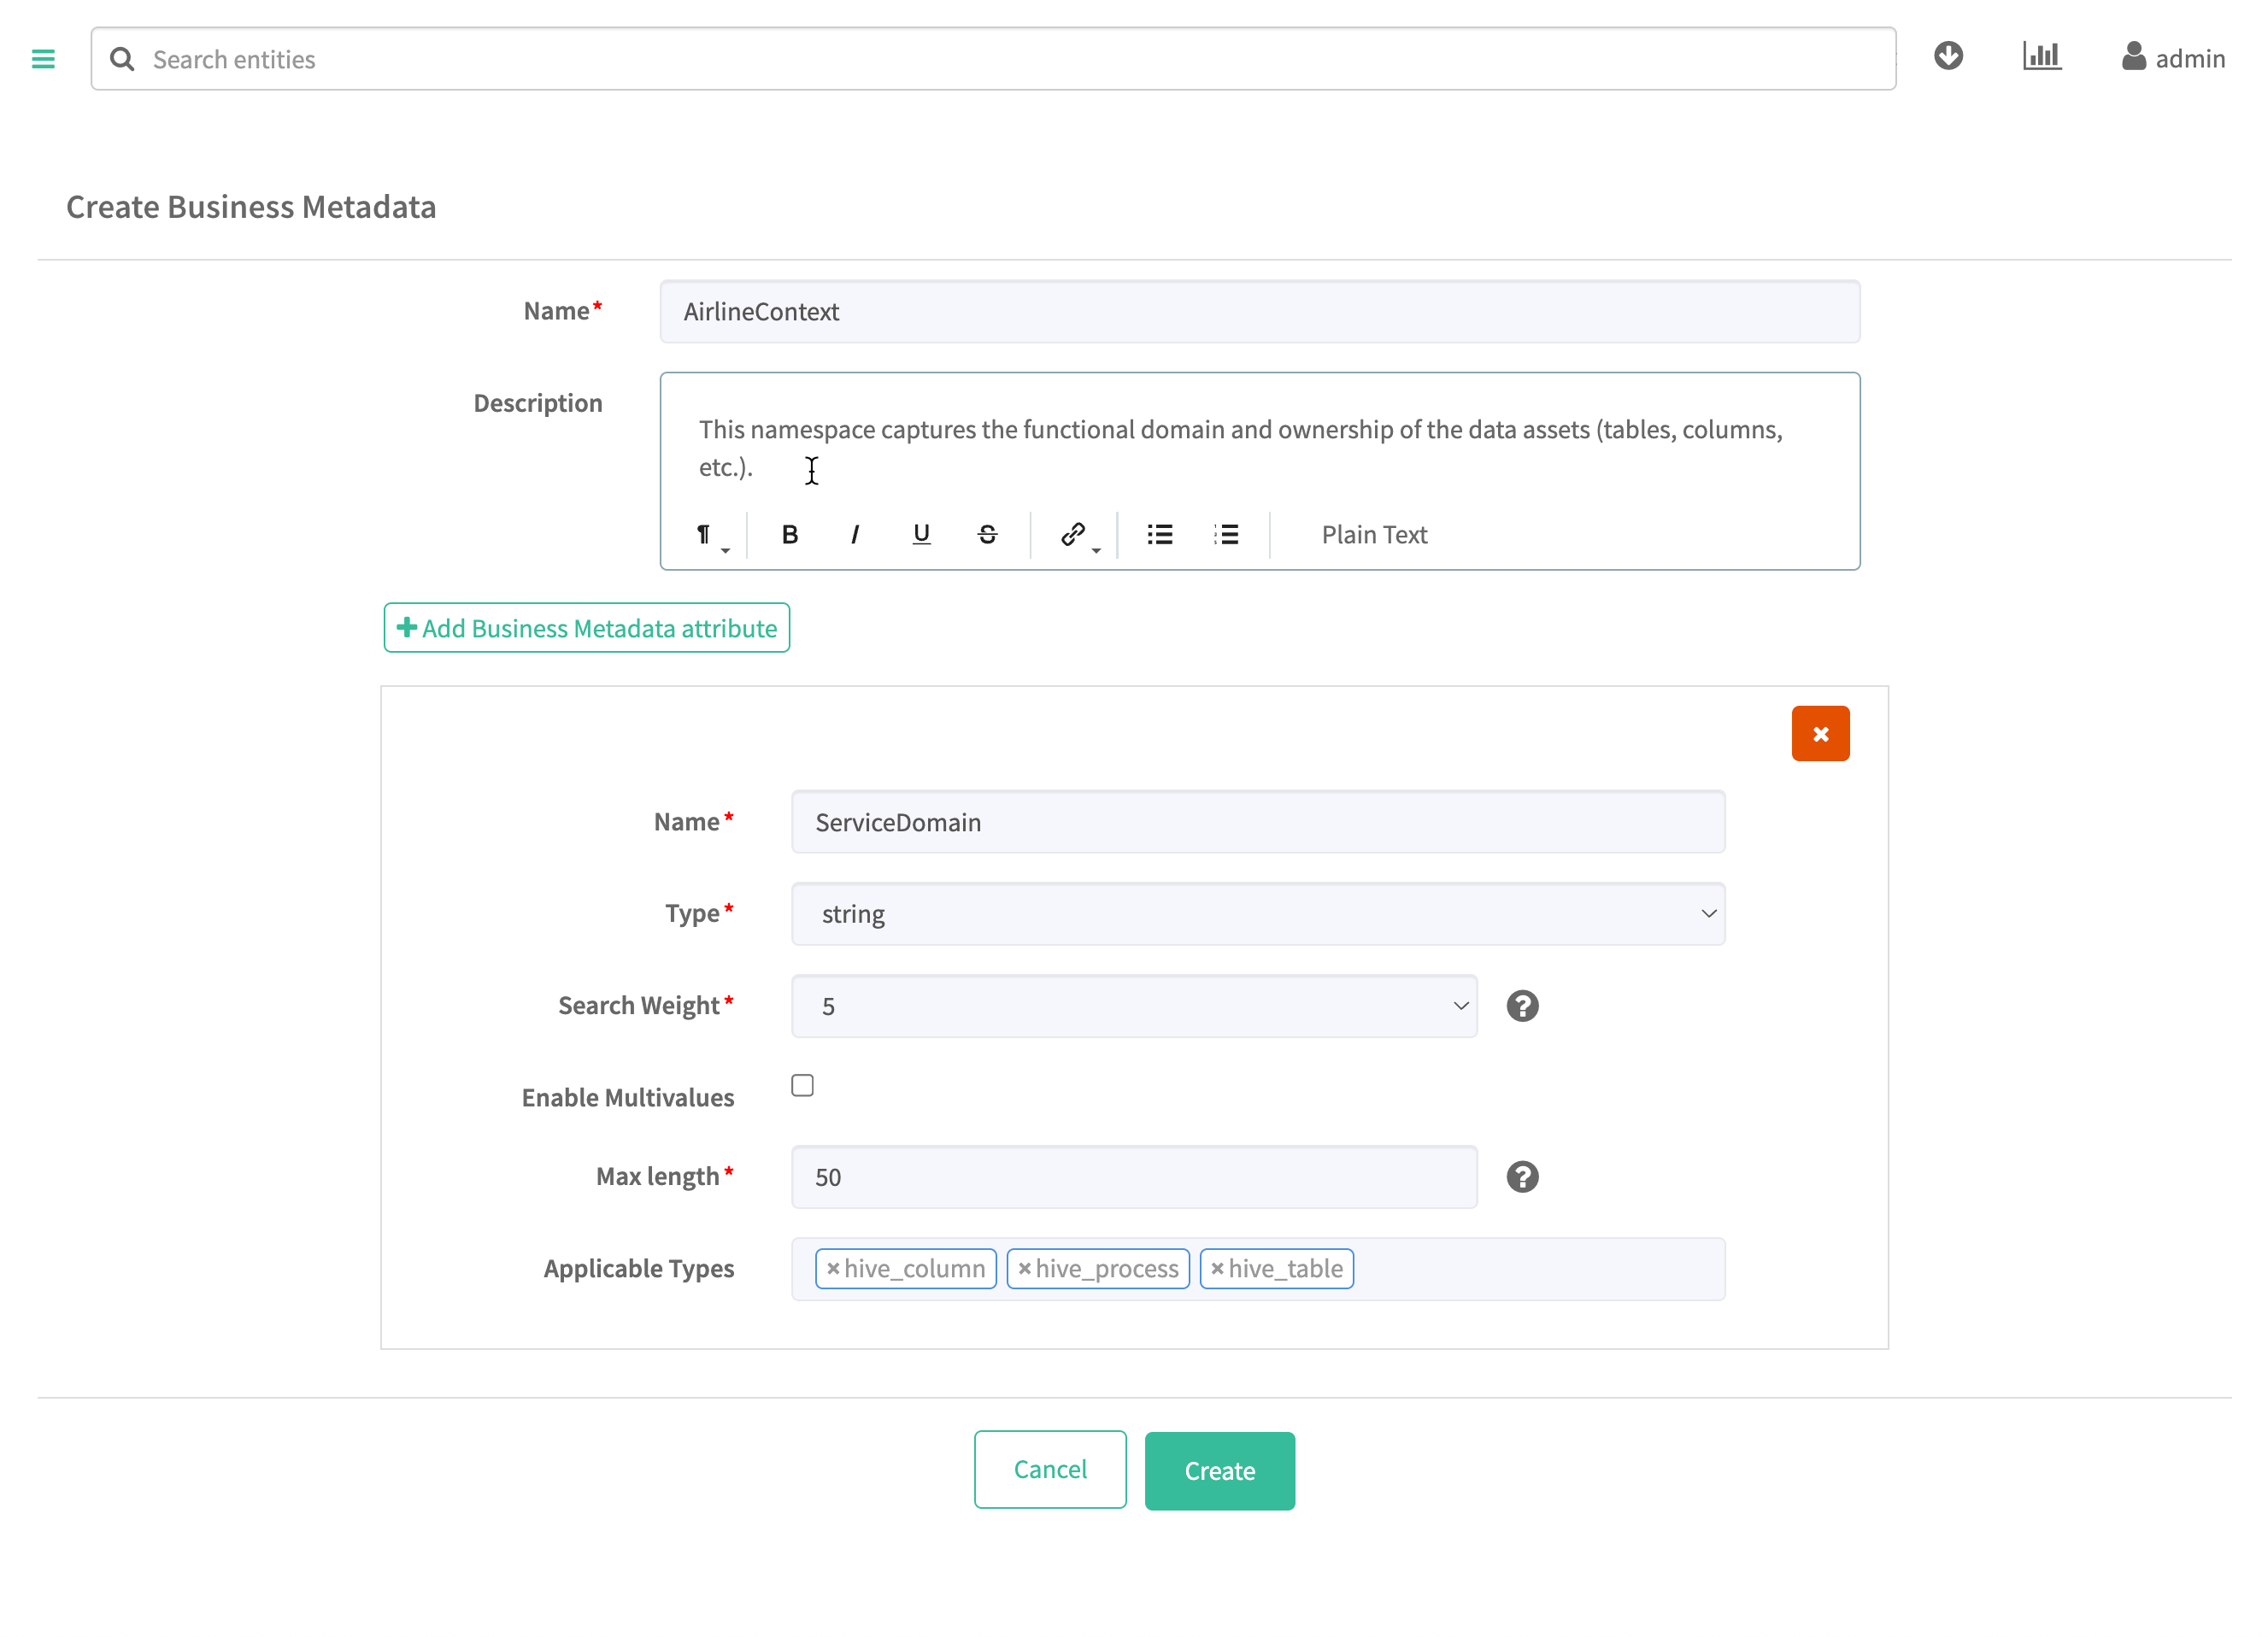Enable Multivalues checkbox

click(802, 1085)
